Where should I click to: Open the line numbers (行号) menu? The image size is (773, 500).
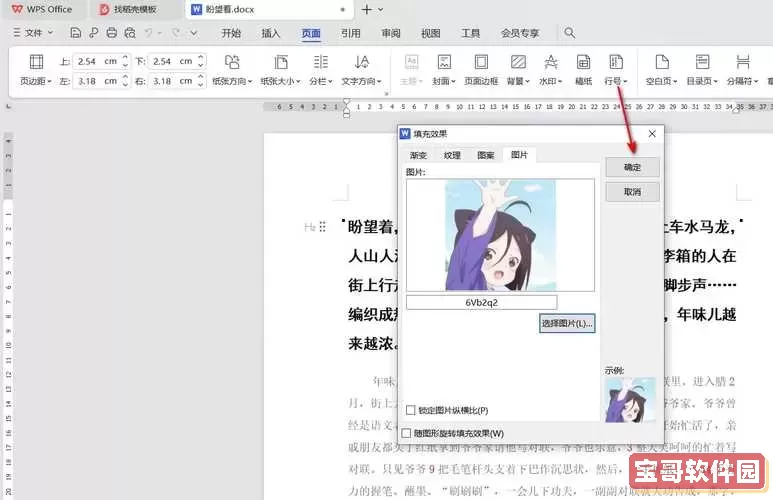tap(616, 70)
